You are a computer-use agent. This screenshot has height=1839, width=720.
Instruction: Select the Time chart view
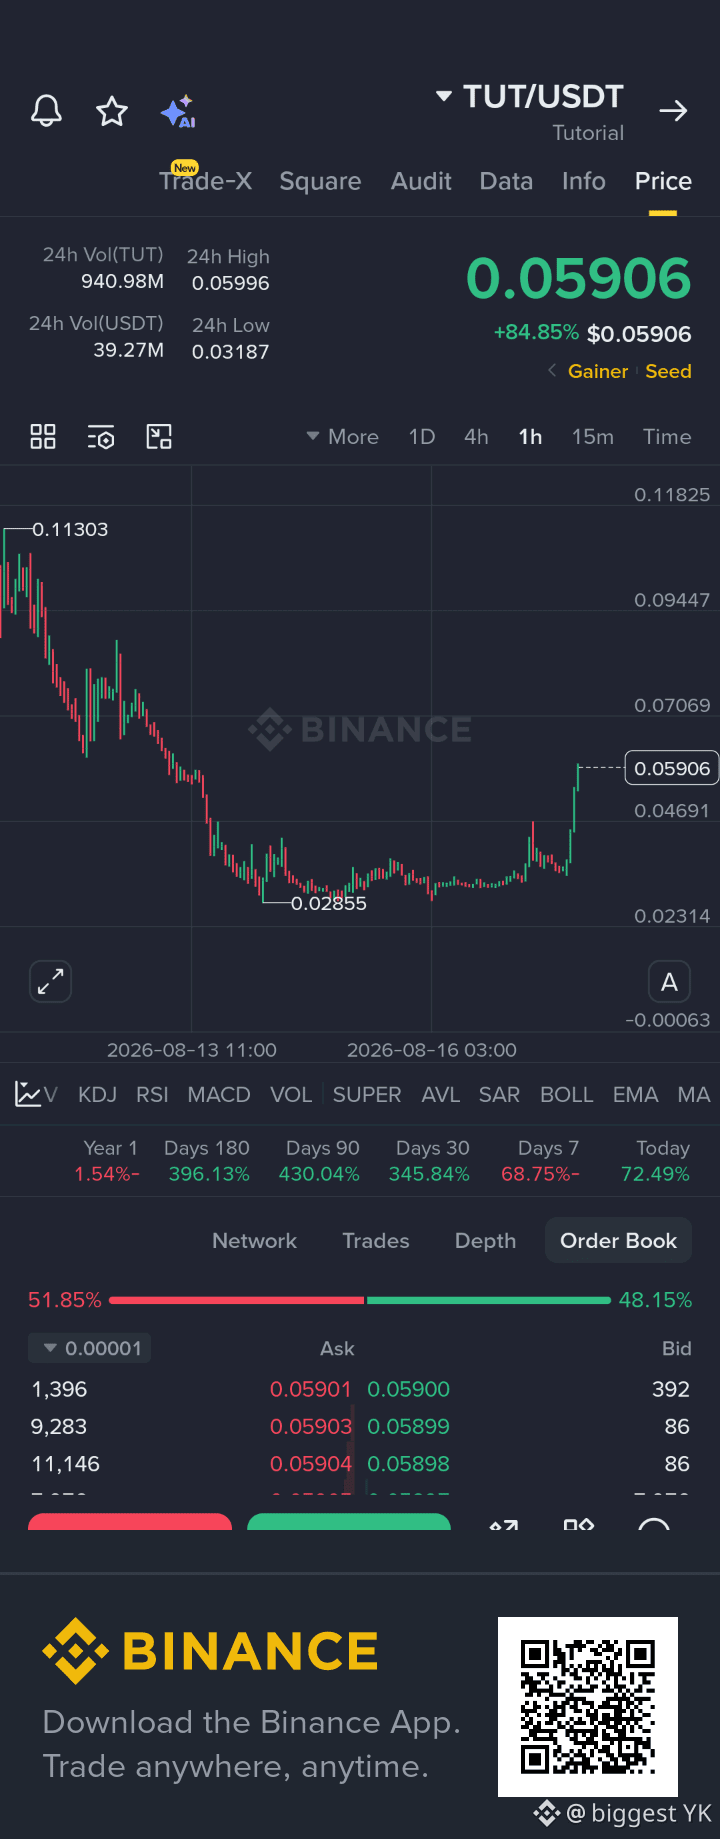point(667,437)
